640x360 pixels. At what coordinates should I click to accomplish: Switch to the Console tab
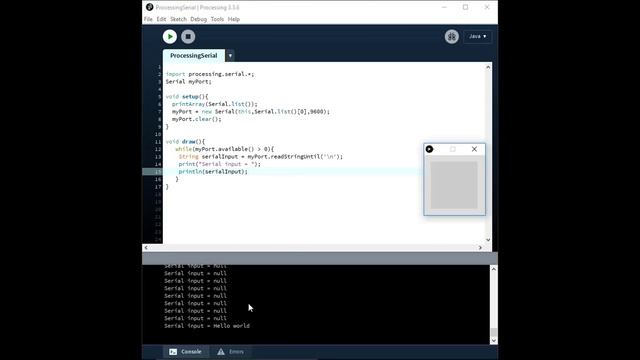[x=186, y=351]
